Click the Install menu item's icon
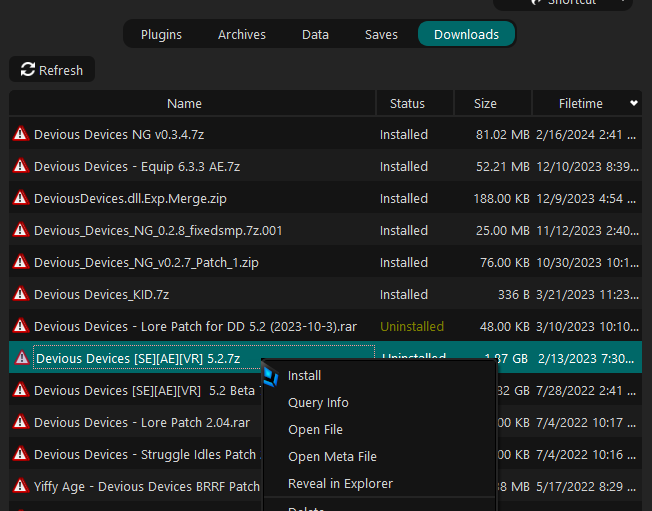The image size is (652, 511). pos(271,376)
